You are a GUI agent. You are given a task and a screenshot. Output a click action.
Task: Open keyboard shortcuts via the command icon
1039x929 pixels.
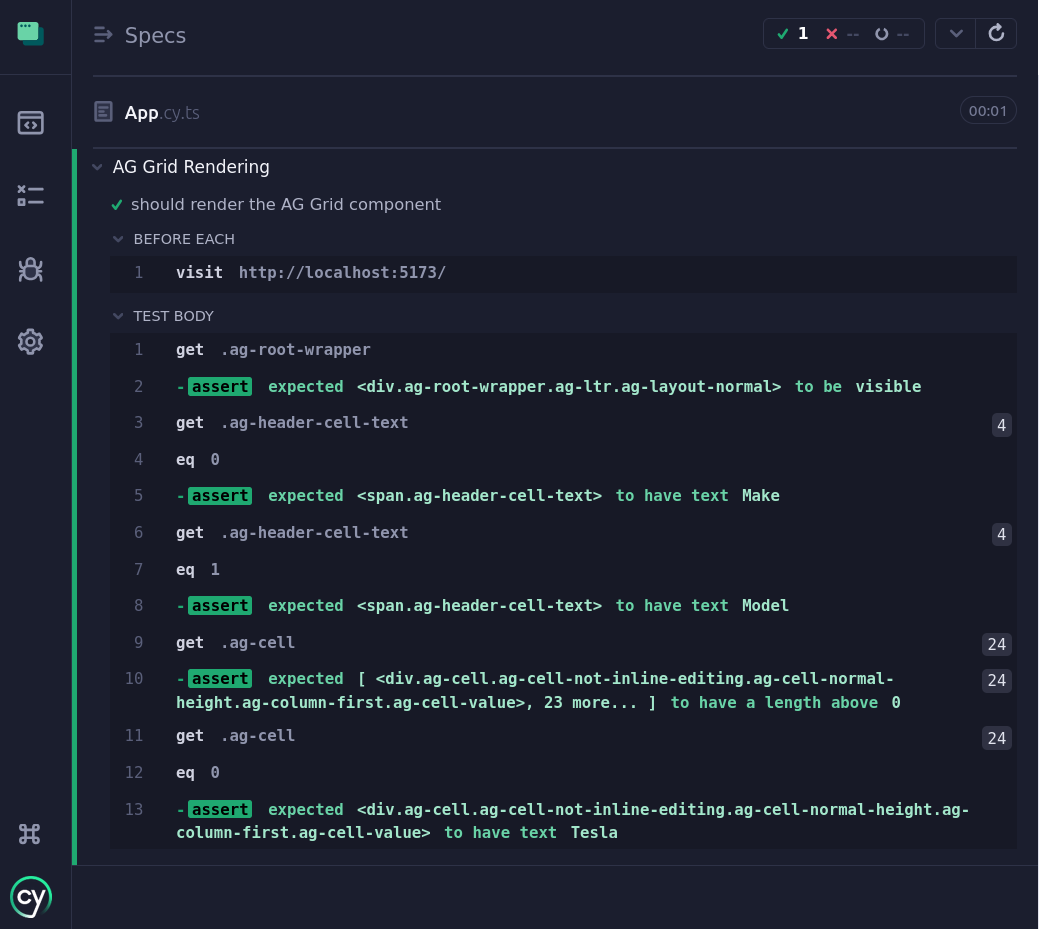pos(30,833)
